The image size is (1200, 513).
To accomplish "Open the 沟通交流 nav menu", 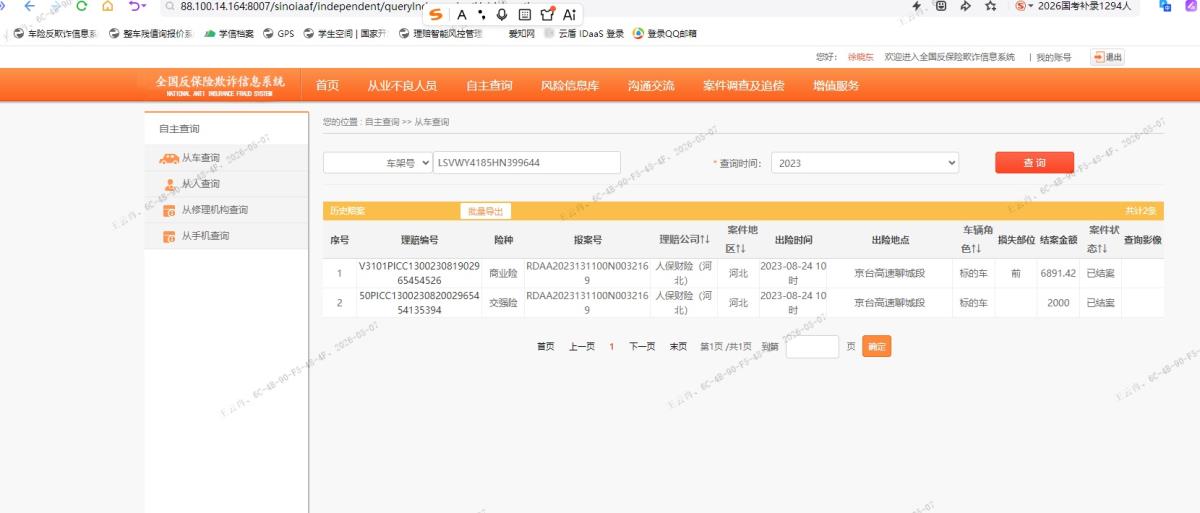I will [651, 85].
